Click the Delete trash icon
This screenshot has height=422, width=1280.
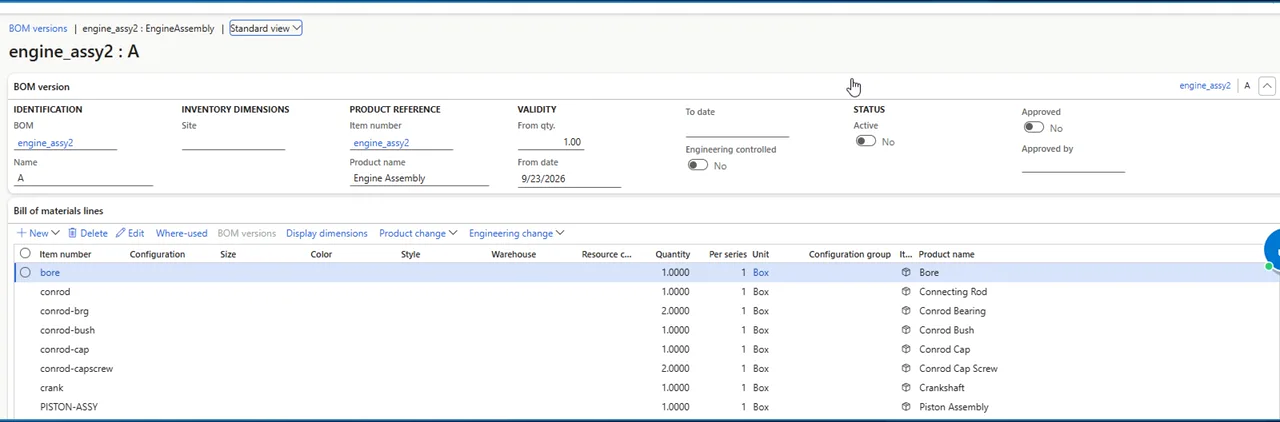coord(72,233)
